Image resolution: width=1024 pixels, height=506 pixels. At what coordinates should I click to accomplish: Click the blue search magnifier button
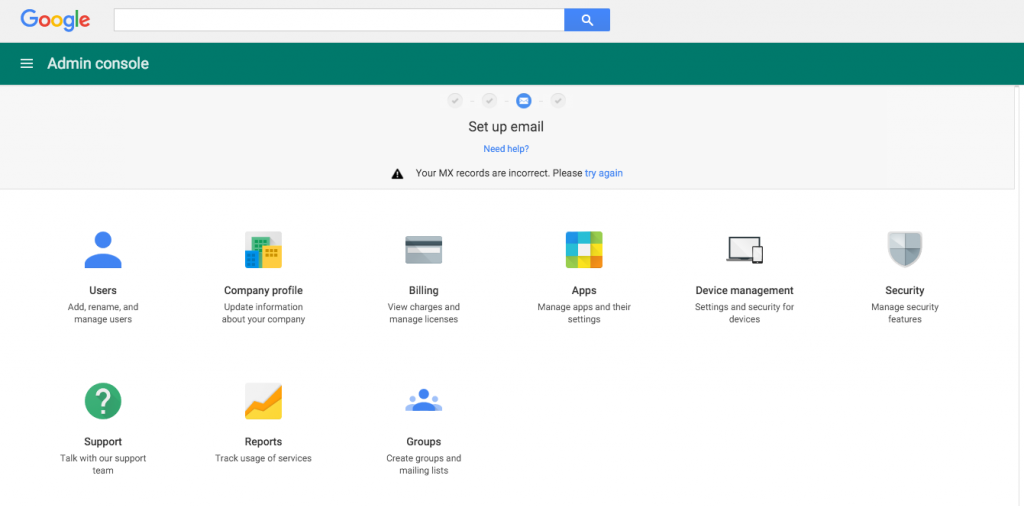point(587,20)
